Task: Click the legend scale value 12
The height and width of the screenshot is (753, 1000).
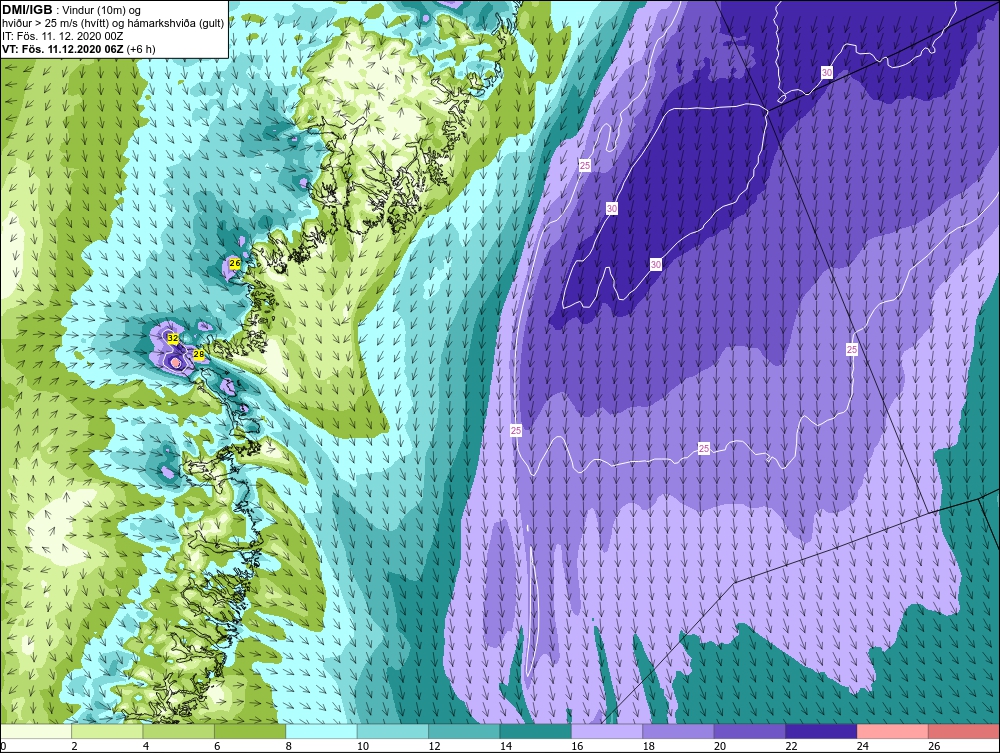Action: pyautogui.click(x=434, y=746)
